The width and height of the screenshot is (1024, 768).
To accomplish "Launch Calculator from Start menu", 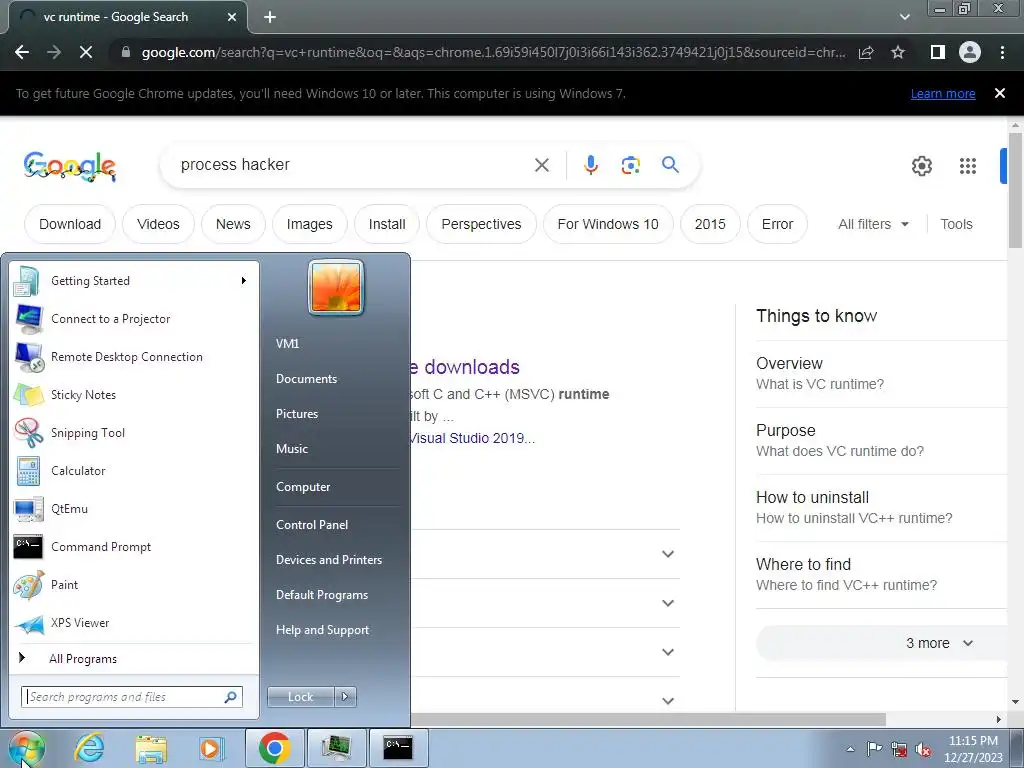I will pyautogui.click(x=133, y=470).
